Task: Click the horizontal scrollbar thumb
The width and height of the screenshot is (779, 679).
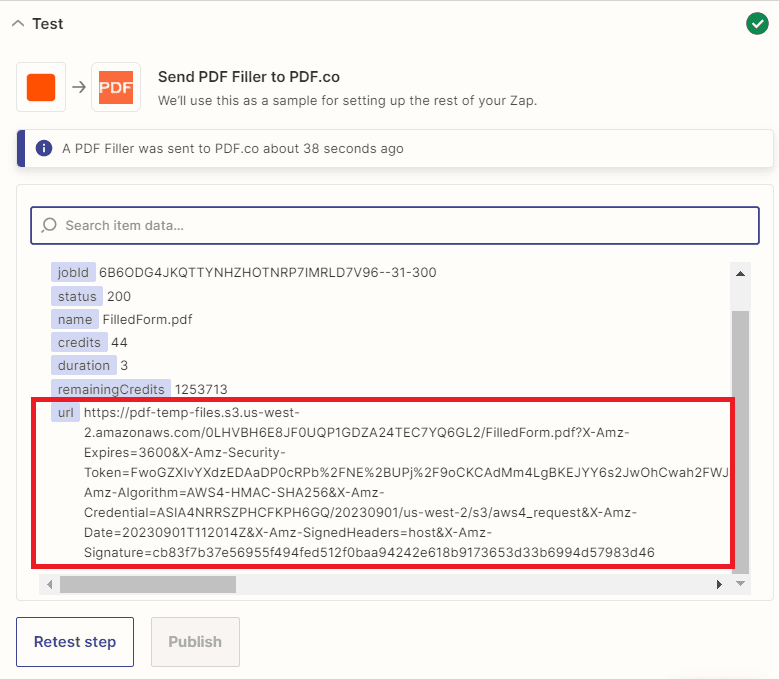Action: point(147,584)
